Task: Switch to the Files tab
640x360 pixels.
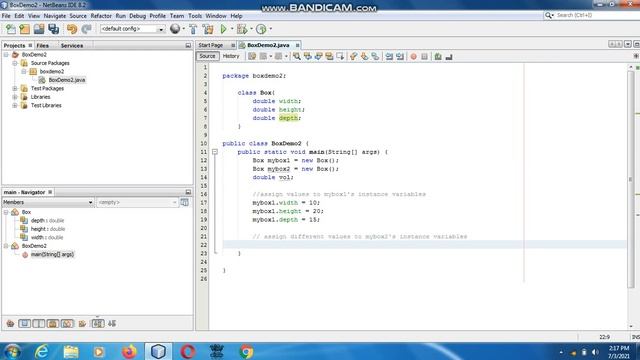Action: click(x=42, y=45)
